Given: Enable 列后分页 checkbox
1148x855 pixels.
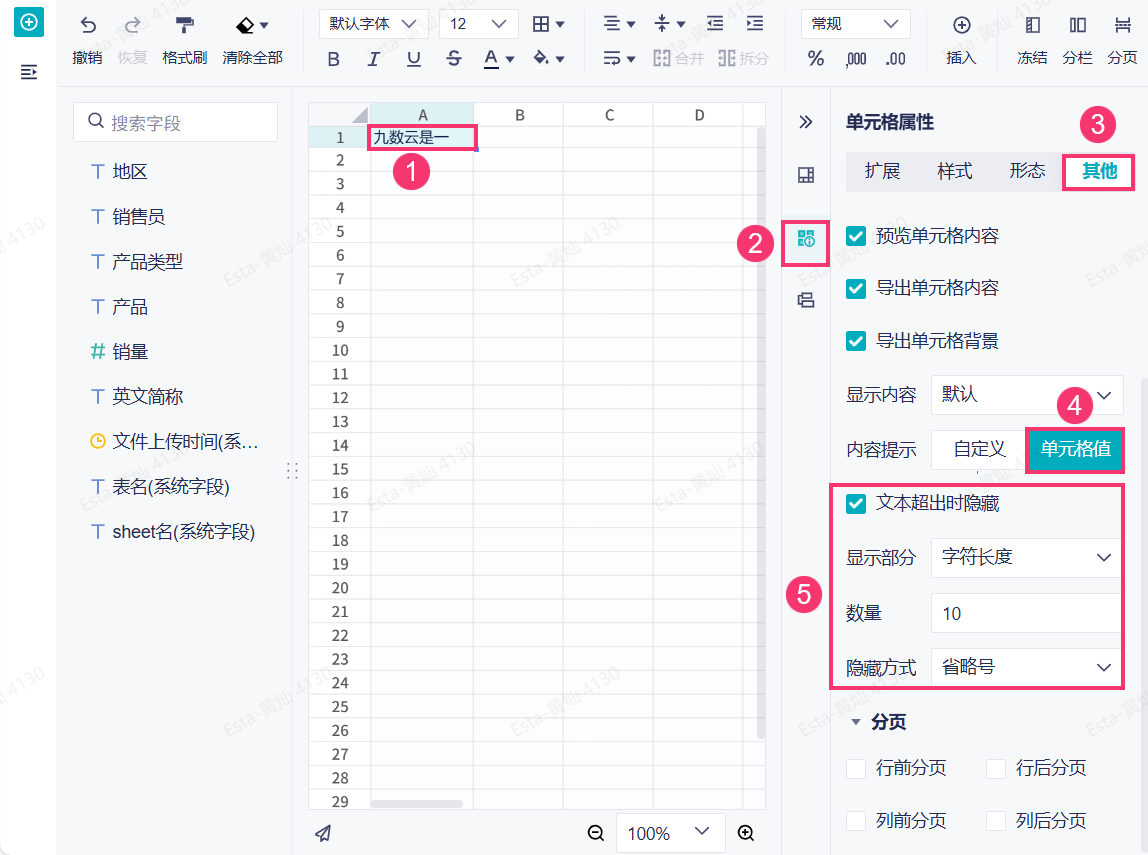Looking at the screenshot, I should pyautogui.click(x=996, y=821).
